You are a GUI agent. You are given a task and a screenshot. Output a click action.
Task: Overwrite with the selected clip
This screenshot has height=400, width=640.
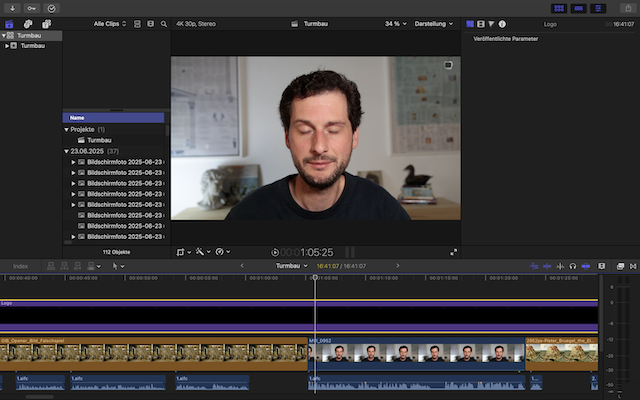click(91, 266)
